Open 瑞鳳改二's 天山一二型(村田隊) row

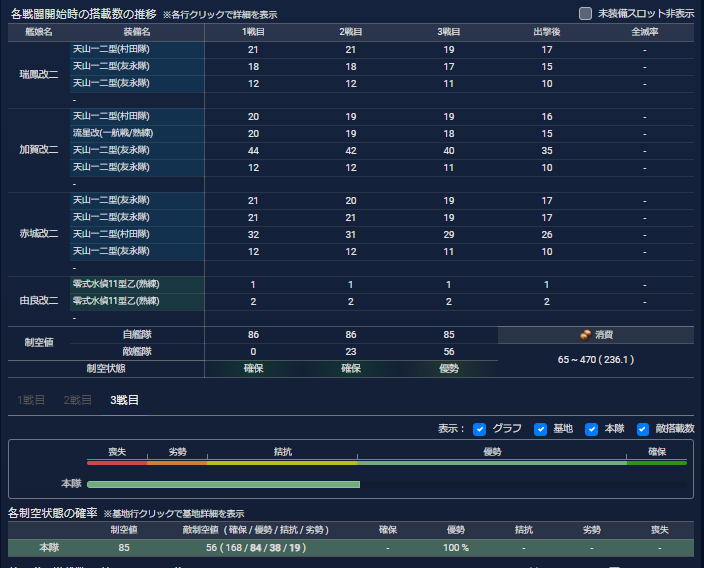click(351, 50)
